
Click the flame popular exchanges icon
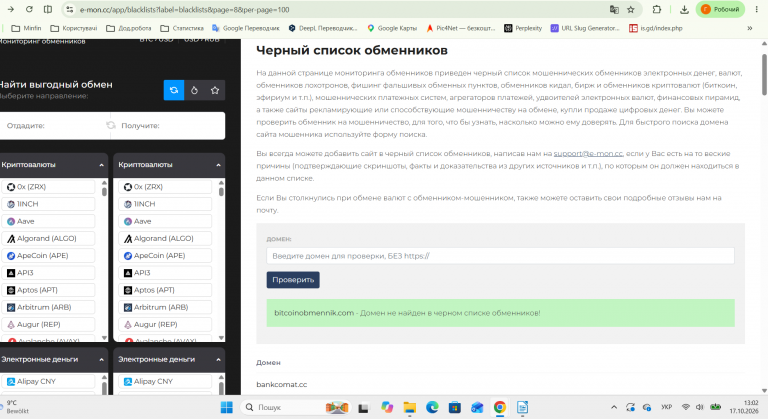pyautogui.click(x=194, y=90)
